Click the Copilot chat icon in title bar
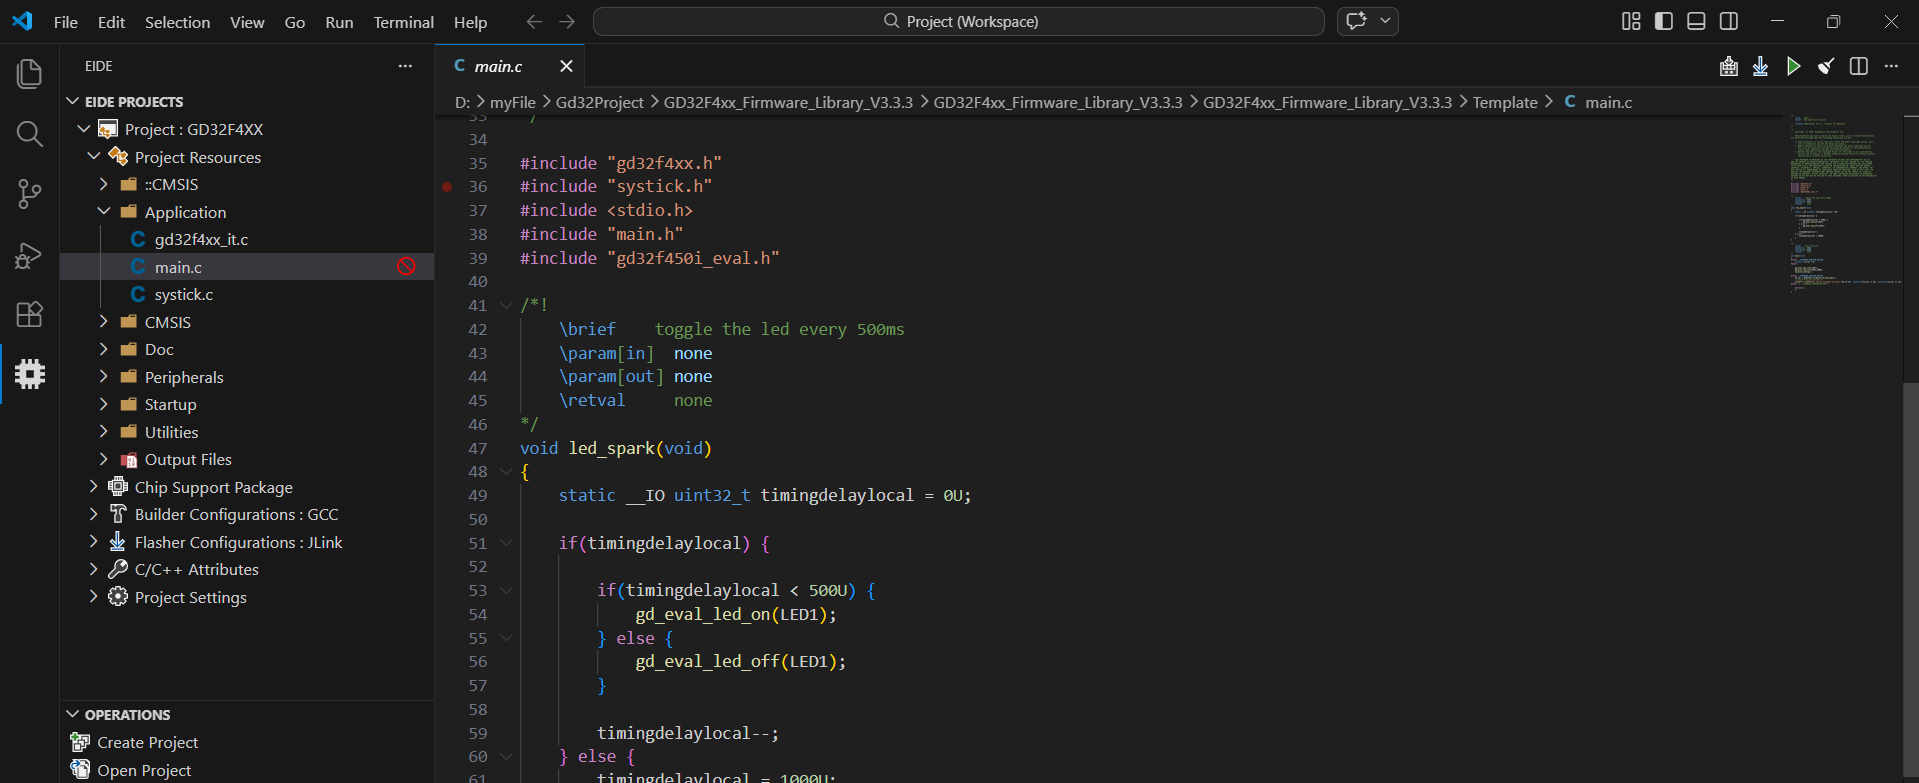1919x783 pixels. point(1357,21)
